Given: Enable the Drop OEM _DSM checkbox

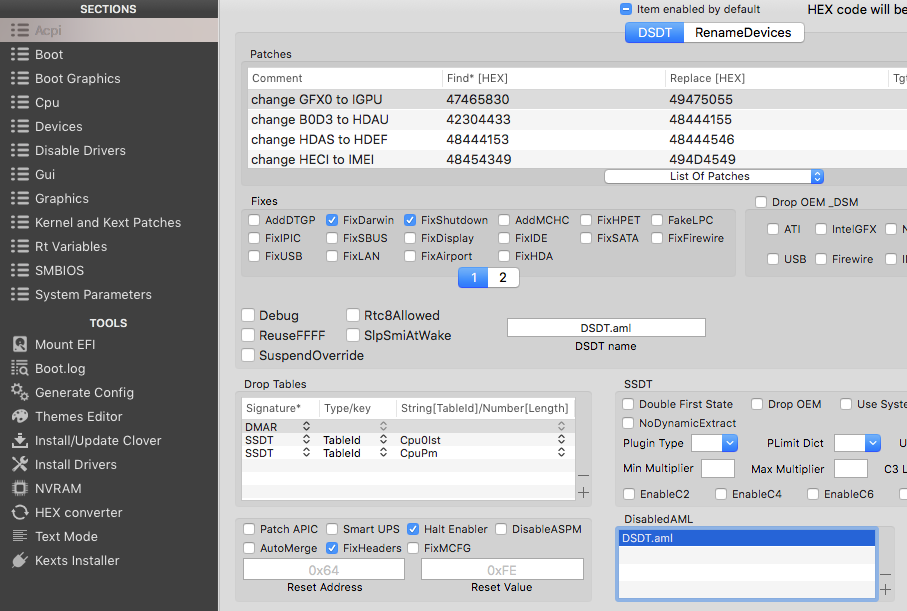Looking at the screenshot, I should (761, 202).
